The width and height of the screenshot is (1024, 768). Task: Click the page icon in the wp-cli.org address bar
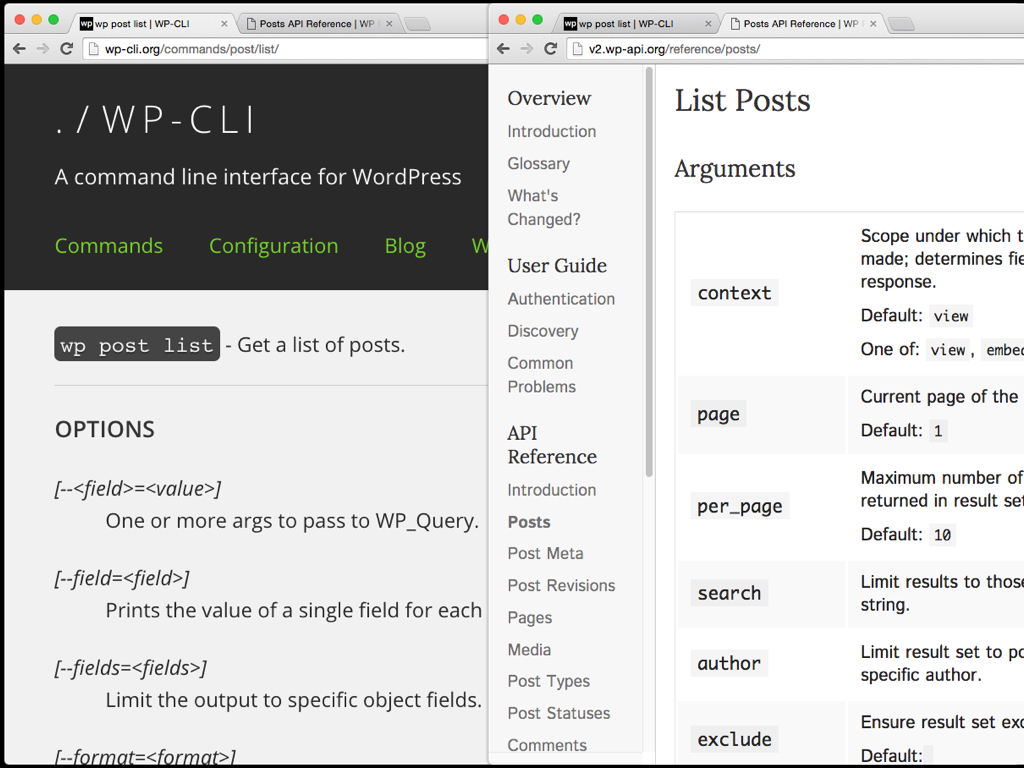pos(93,49)
